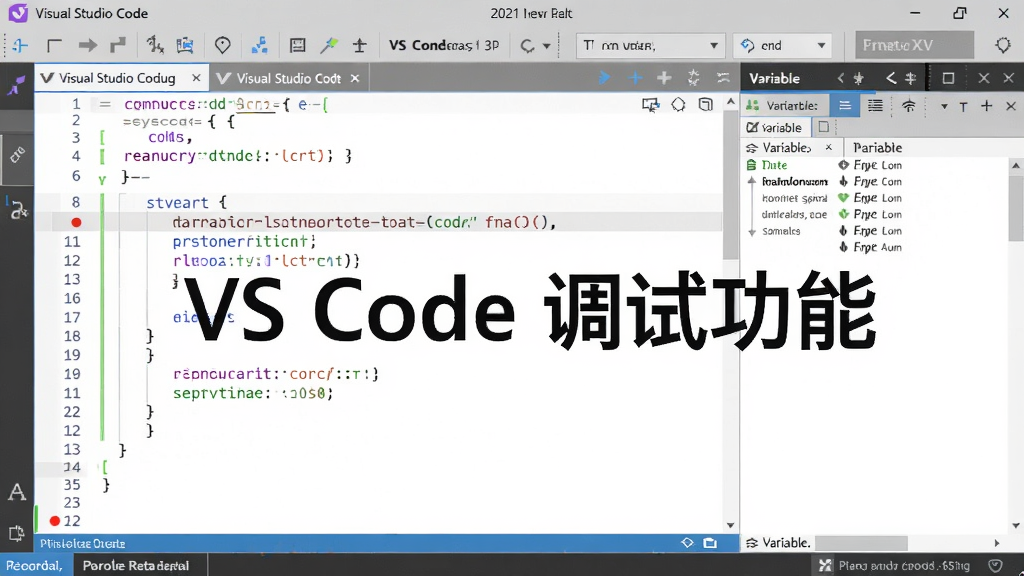Image resolution: width=1024 pixels, height=576 pixels.
Task: Close the Visual Studio Codt tab
Action: pos(355,78)
